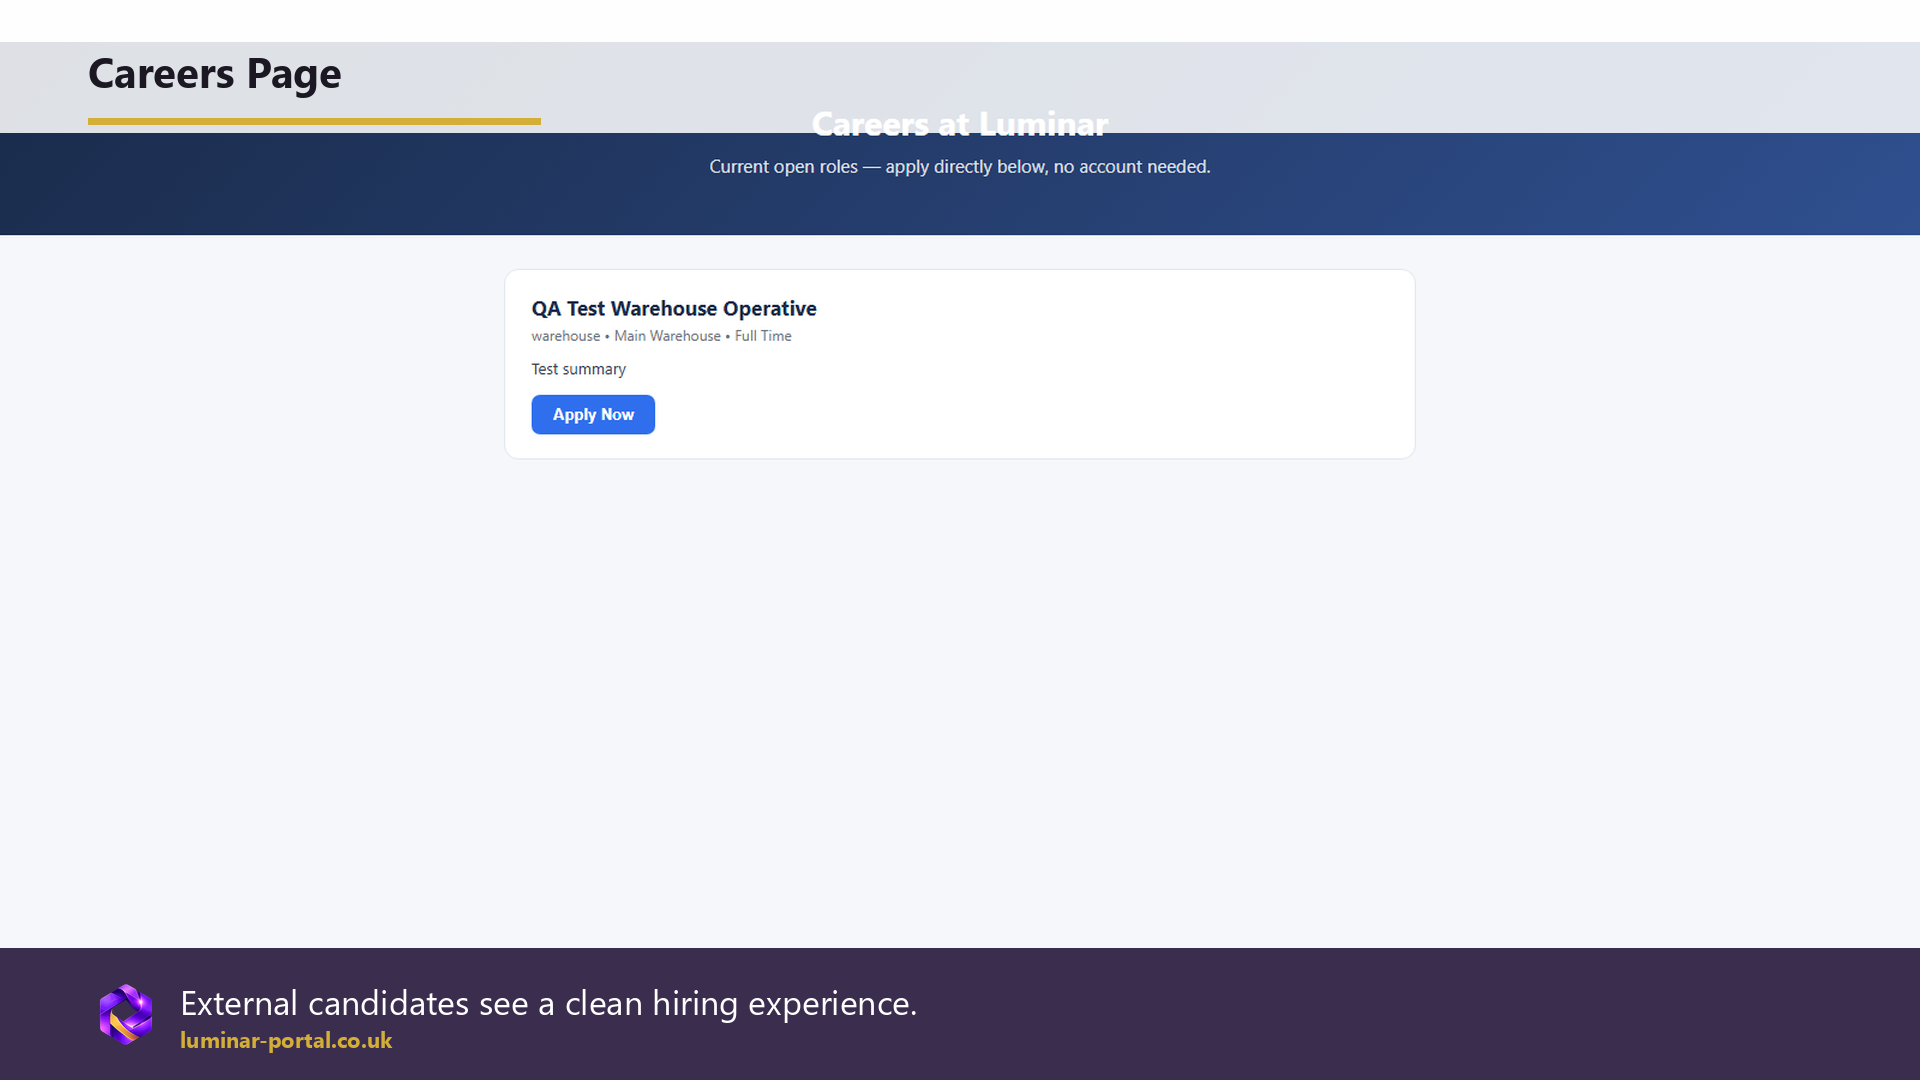The height and width of the screenshot is (1080, 1920).
Task: Click 'External candidates see a clean hiring experience' caption
Action: click(x=548, y=1003)
